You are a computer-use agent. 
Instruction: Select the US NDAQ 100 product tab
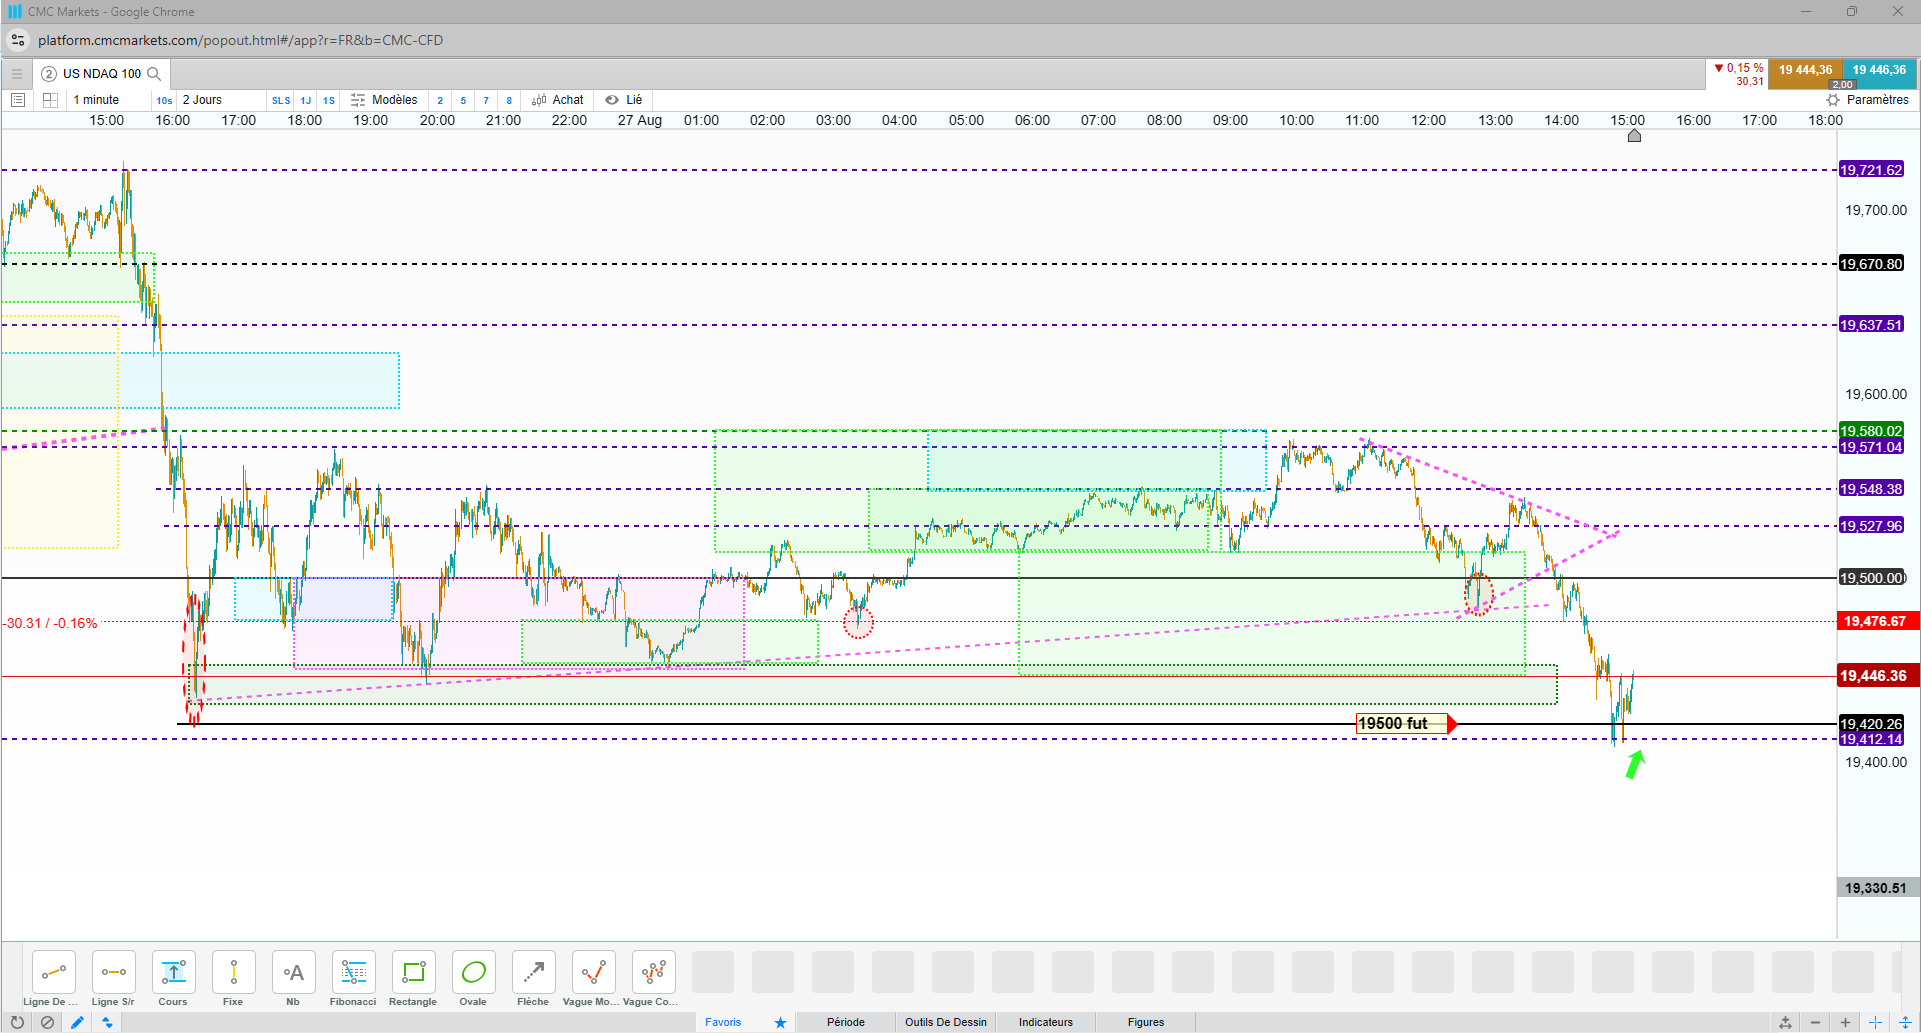tap(102, 74)
